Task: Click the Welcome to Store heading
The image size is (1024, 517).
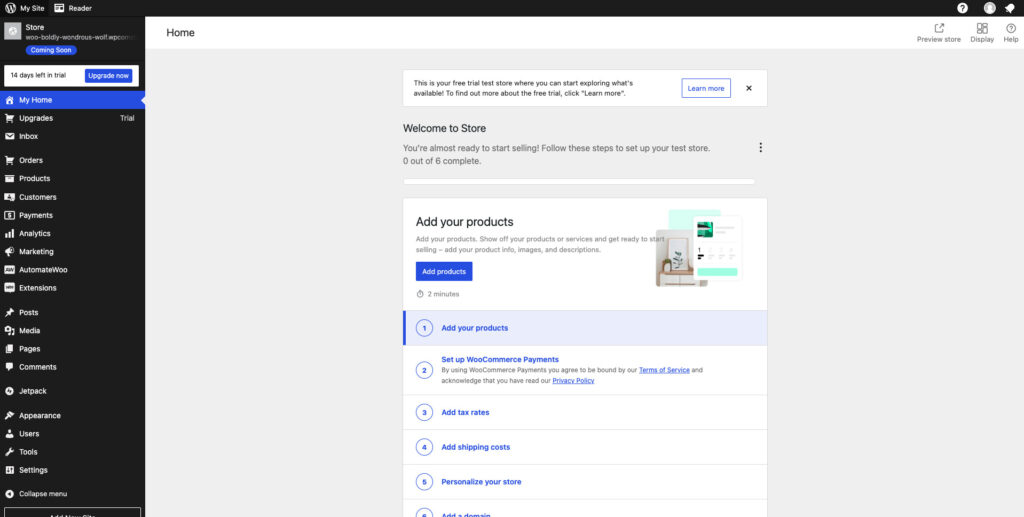Action: click(444, 129)
